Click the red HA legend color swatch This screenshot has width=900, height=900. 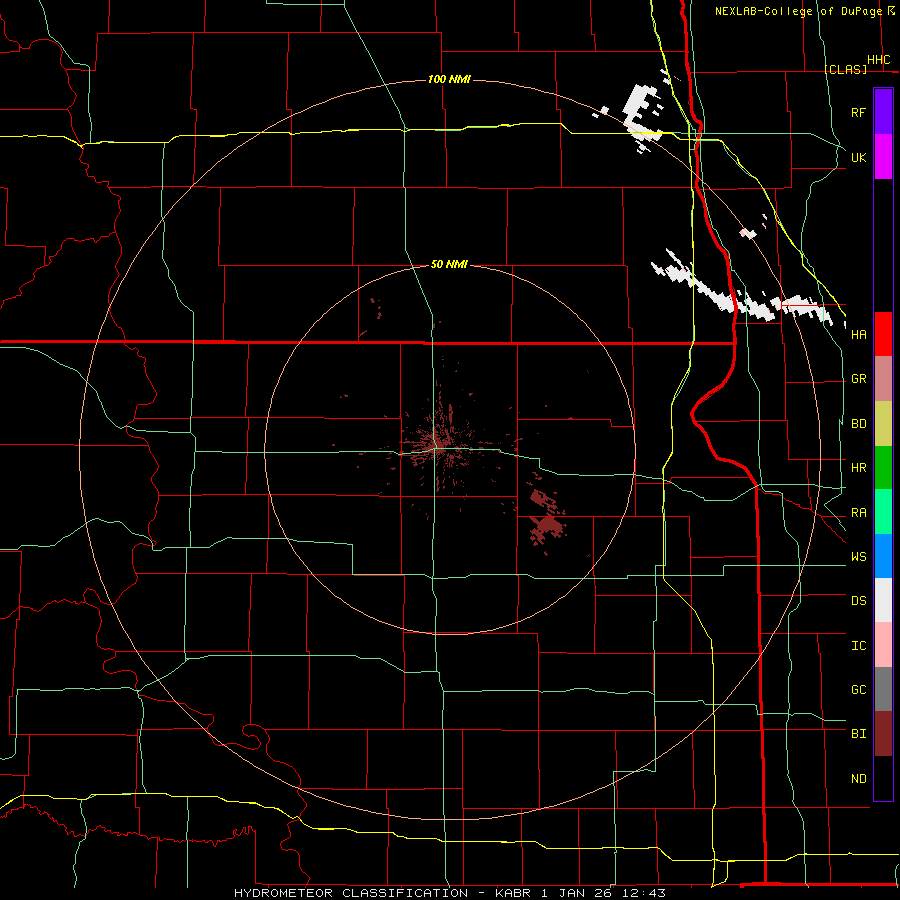883,334
